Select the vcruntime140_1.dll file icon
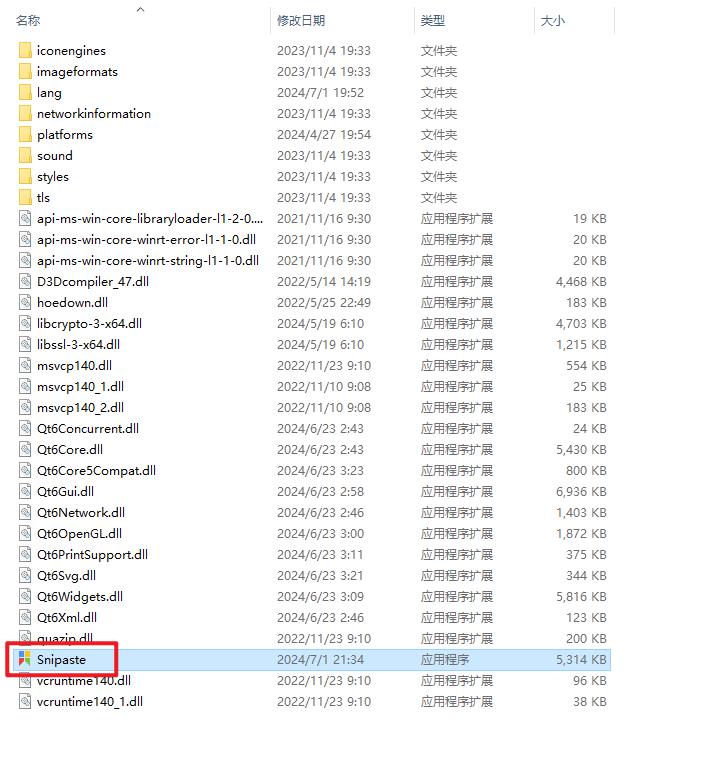Viewport: 710px width, 762px height. click(x=25, y=701)
